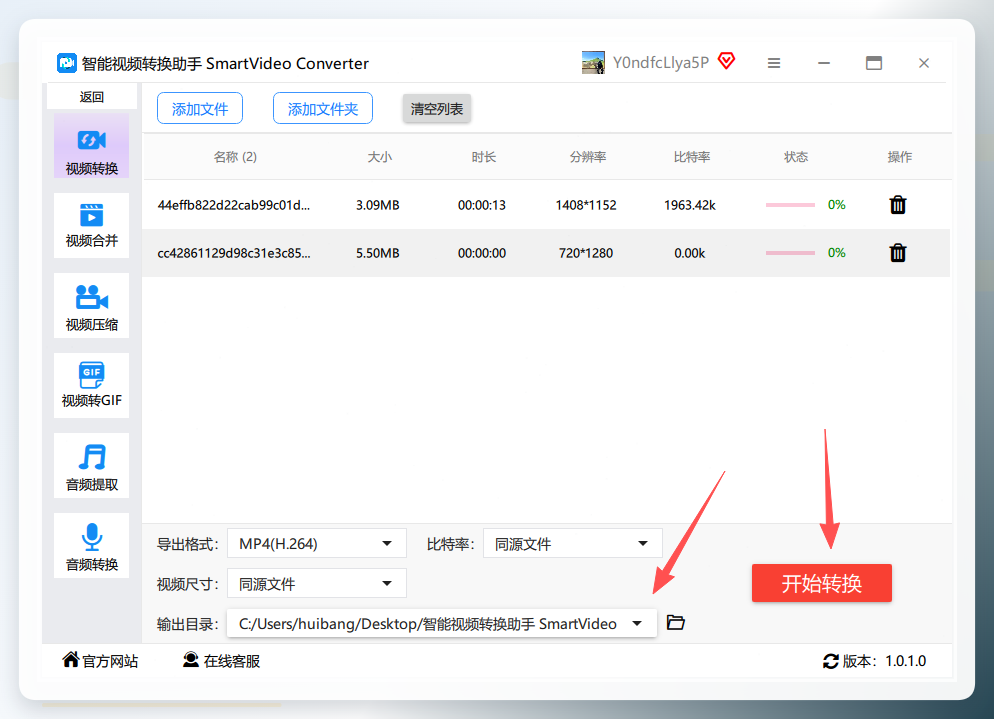Click the 添加文件 button
This screenshot has height=719, width=994.
pyautogui.click(x=200, y=108)
